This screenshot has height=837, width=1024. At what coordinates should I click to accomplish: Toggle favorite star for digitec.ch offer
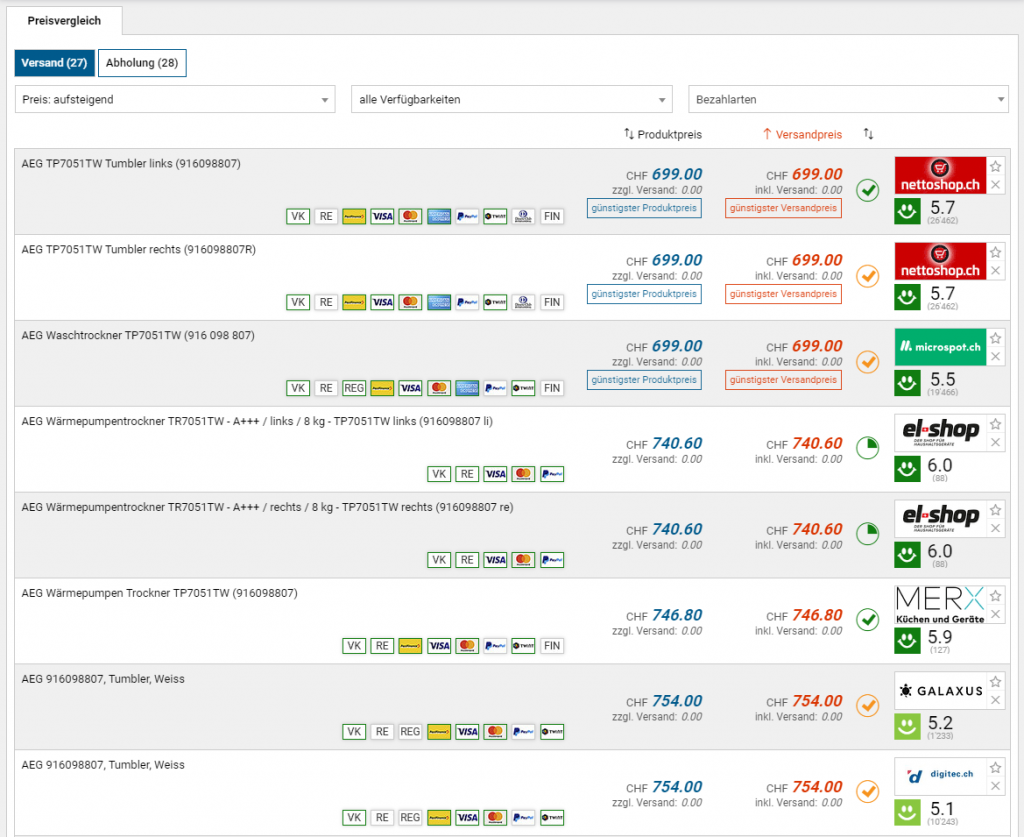click(x=995, y=769)
